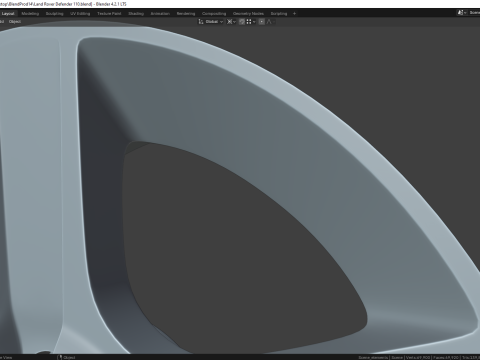Image resolution: width=480 pixels, height=360 pixels.
Task: Open the Sculpting workspace tab
Action: point(54,14)
